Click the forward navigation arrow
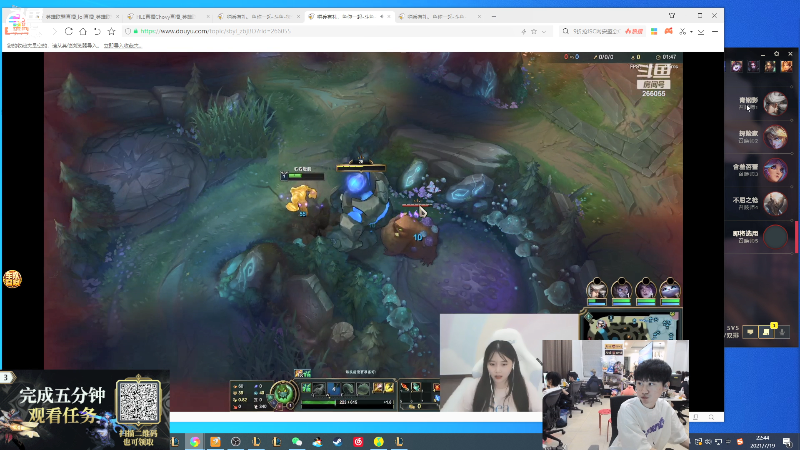800x450 pixels. (x=54, y=31)
